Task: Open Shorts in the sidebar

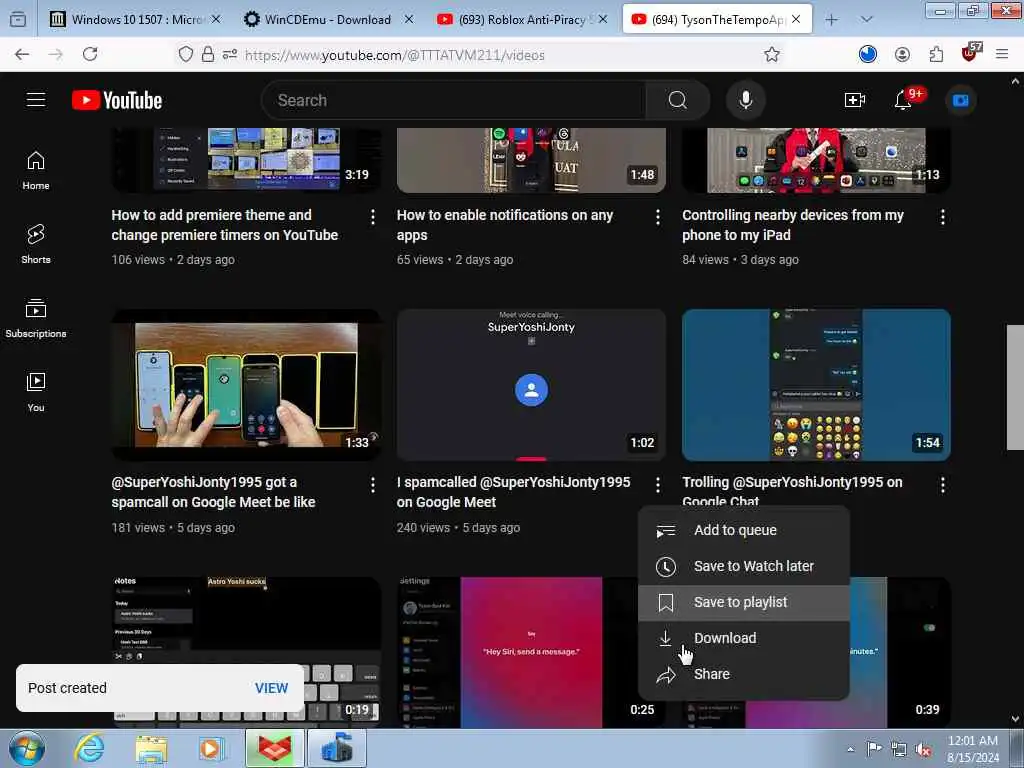Action: [36, 244]
